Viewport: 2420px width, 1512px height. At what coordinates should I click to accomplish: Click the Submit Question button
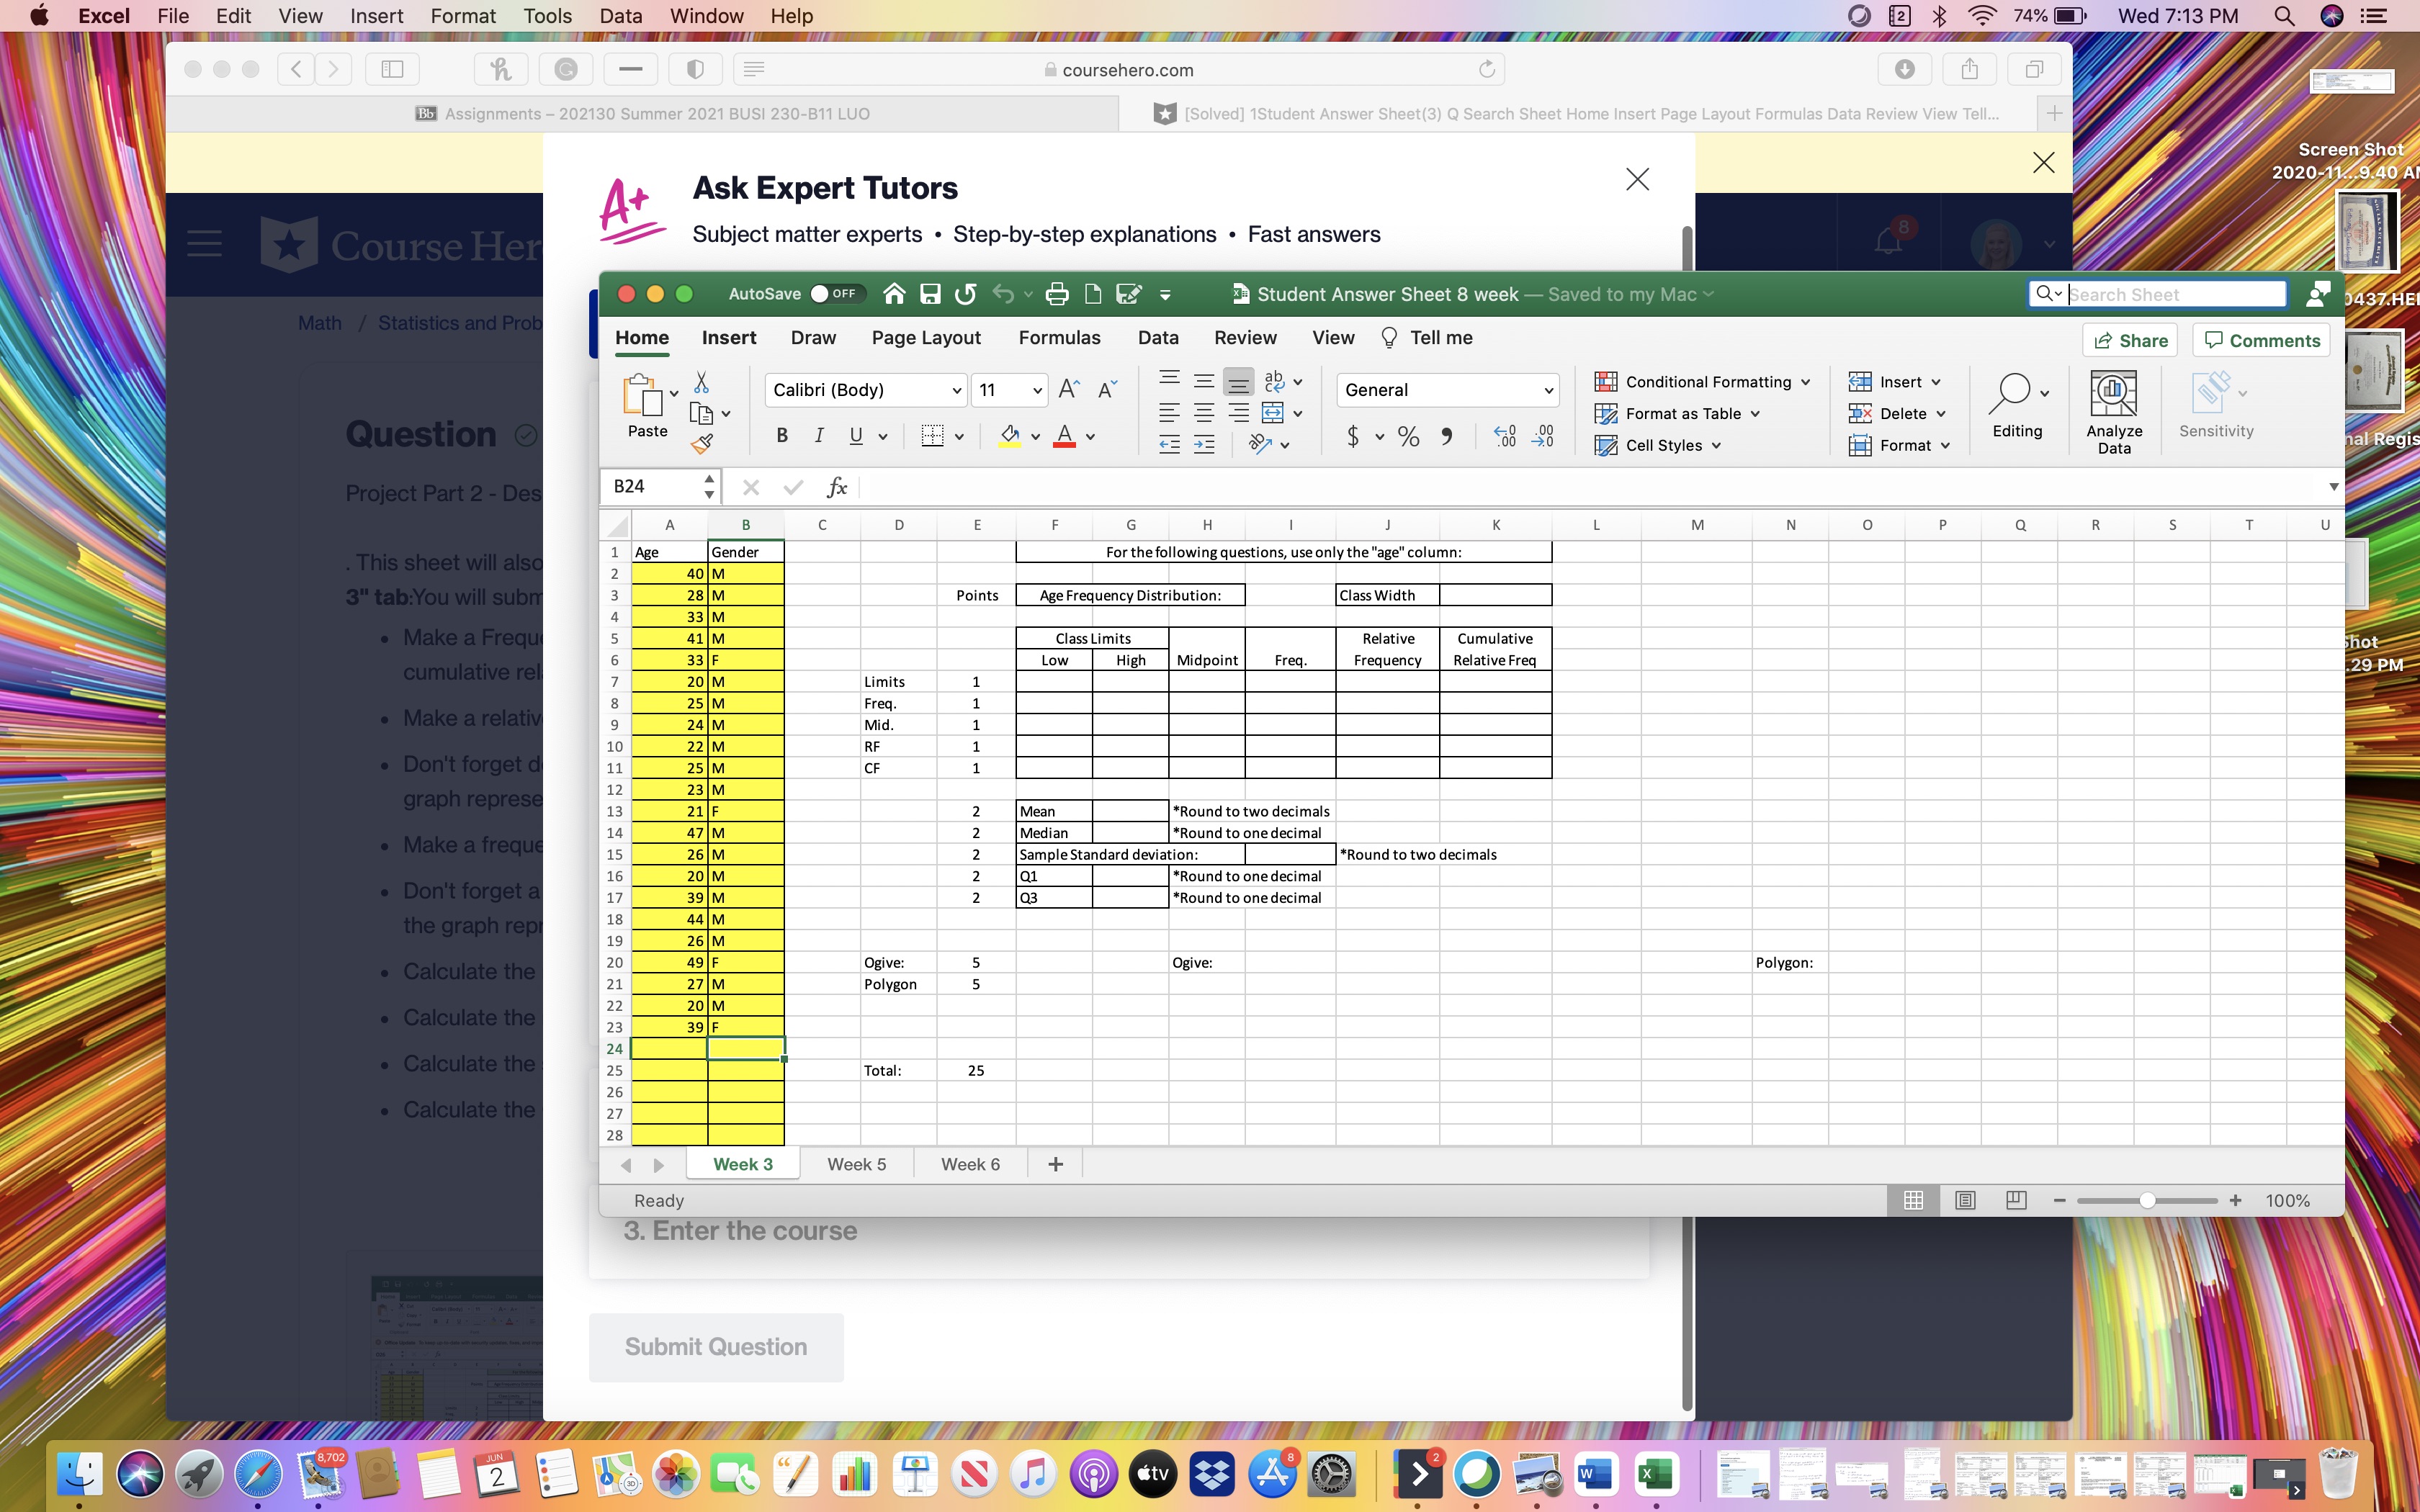point(716,1346)
